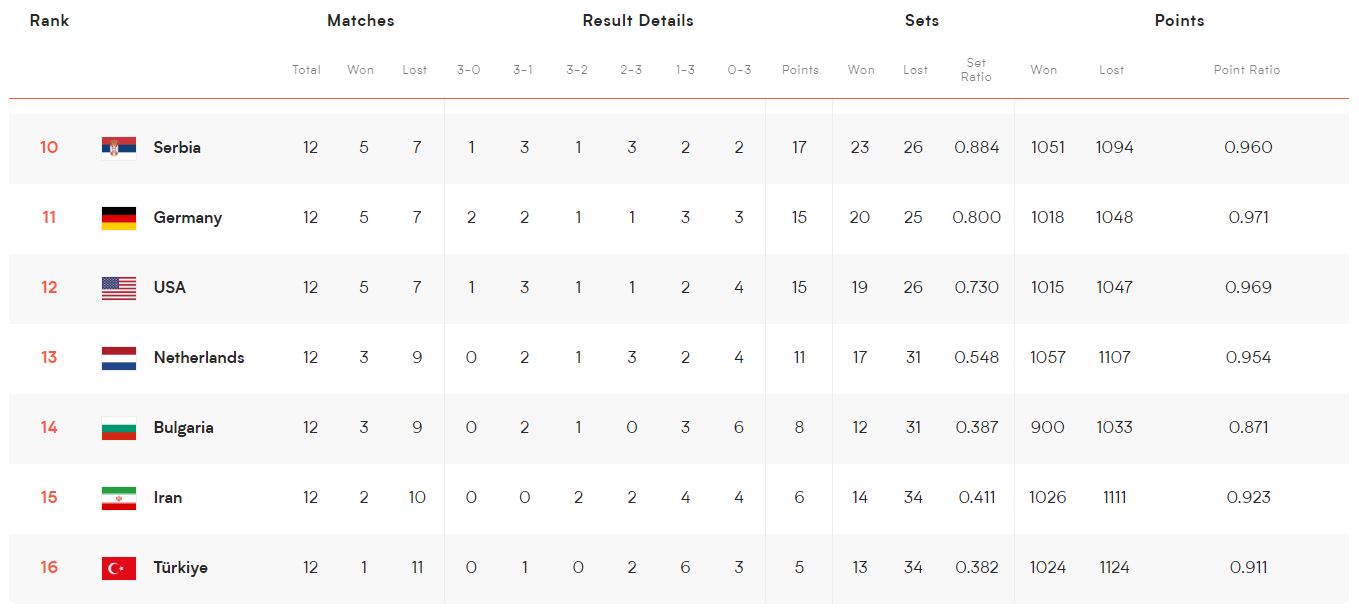Open the Serbia team link

(177, 147)
